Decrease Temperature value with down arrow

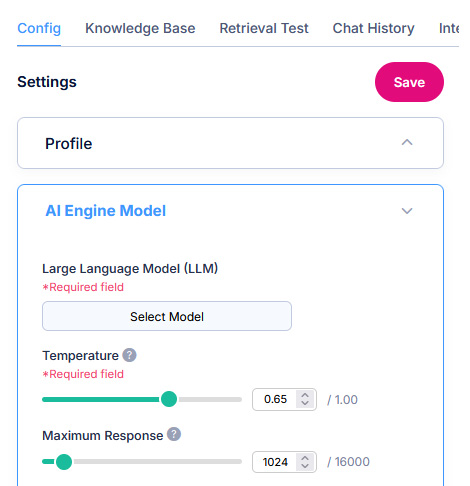coord(305,403)
